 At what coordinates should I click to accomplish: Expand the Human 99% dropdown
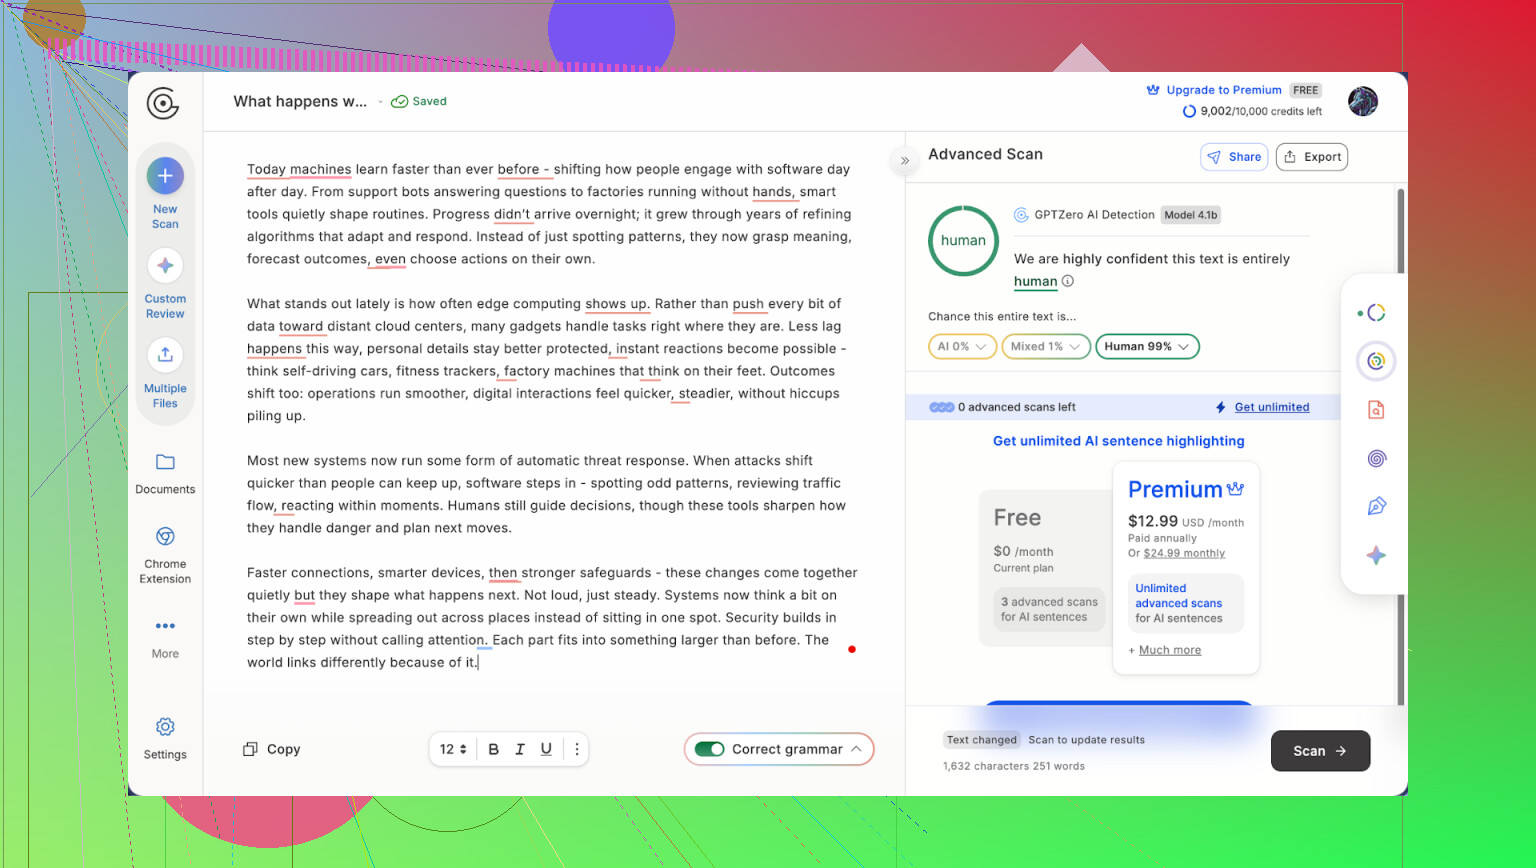tap(1147, 347)
